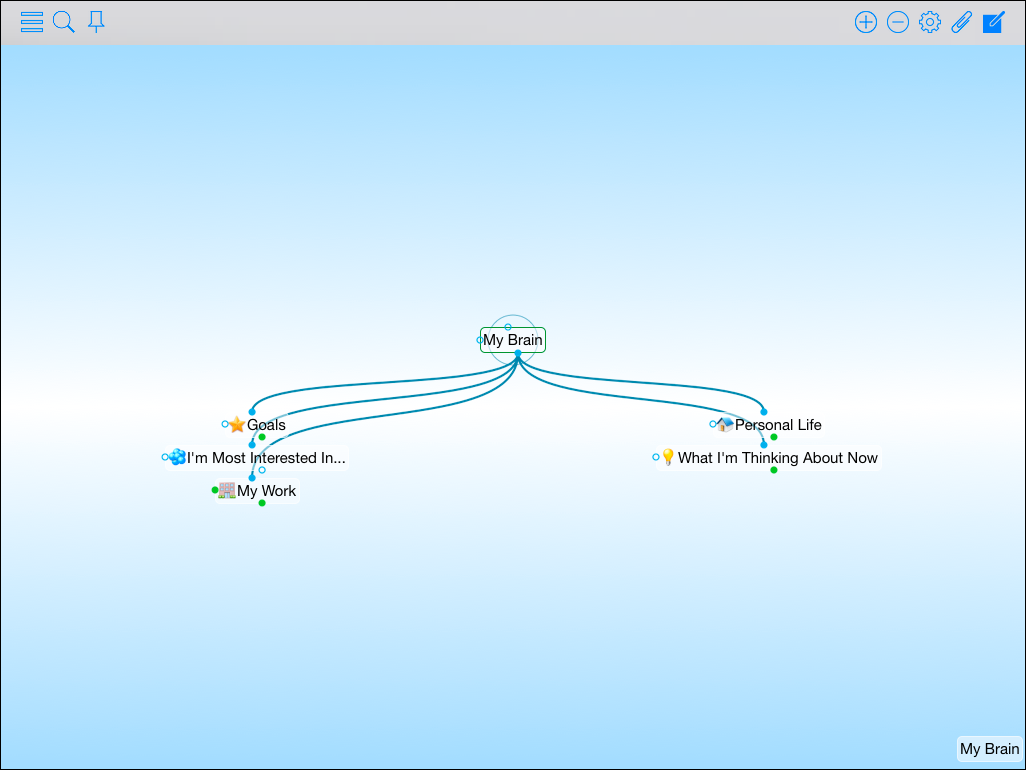Screen dimensions: 1026x770
Task: Open the hamburger menu icon
Action: click(31, 22)
